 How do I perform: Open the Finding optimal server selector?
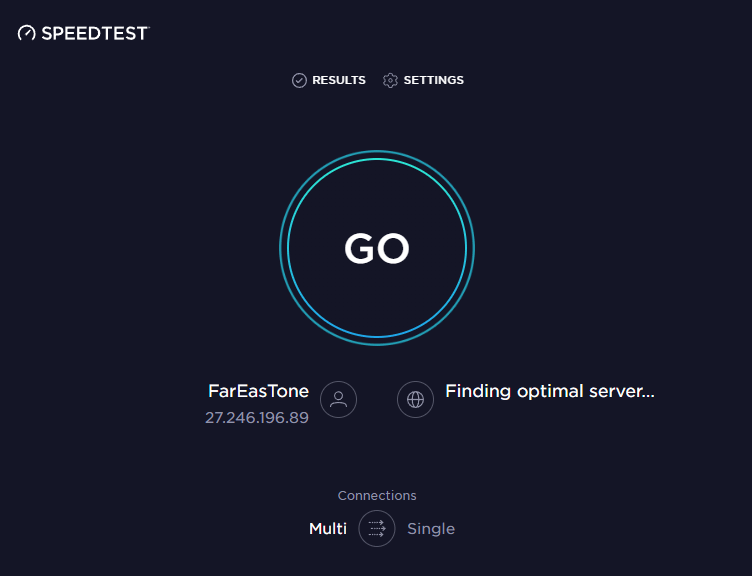tap(550, 391)
